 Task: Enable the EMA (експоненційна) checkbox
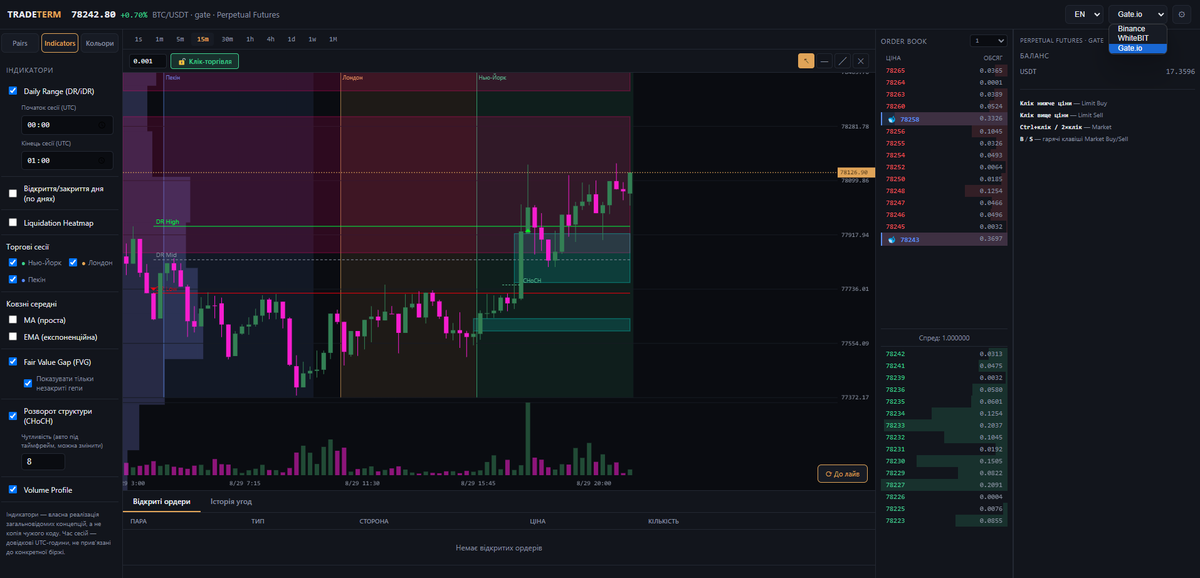[13, 337]
